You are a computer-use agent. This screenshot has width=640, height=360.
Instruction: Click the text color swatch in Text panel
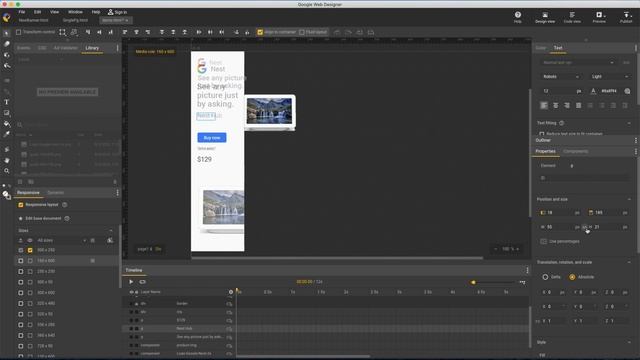(x=593, y=91)
